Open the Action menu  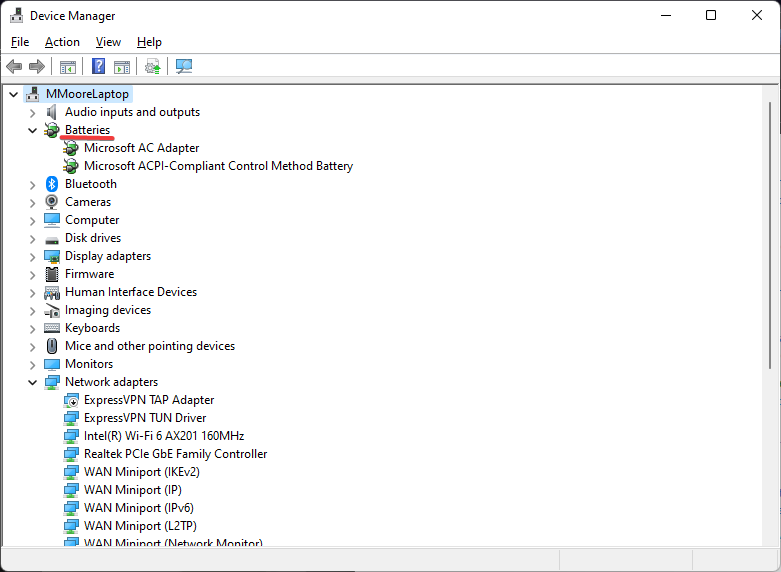tap(62, 42)
